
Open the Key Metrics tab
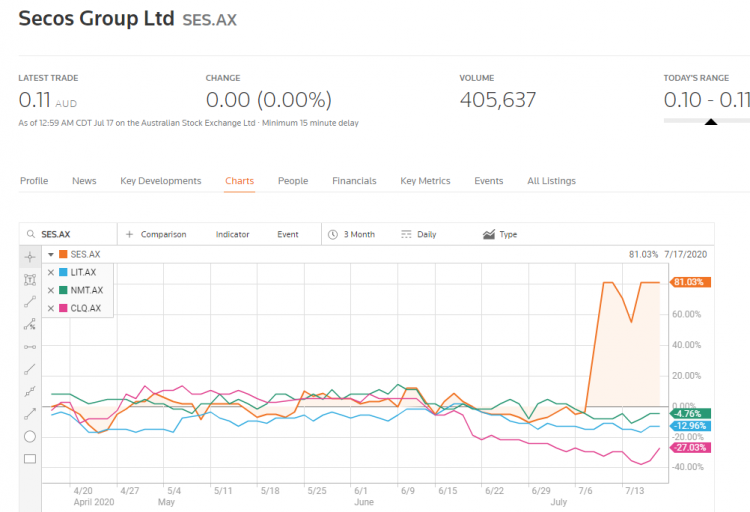425,181
